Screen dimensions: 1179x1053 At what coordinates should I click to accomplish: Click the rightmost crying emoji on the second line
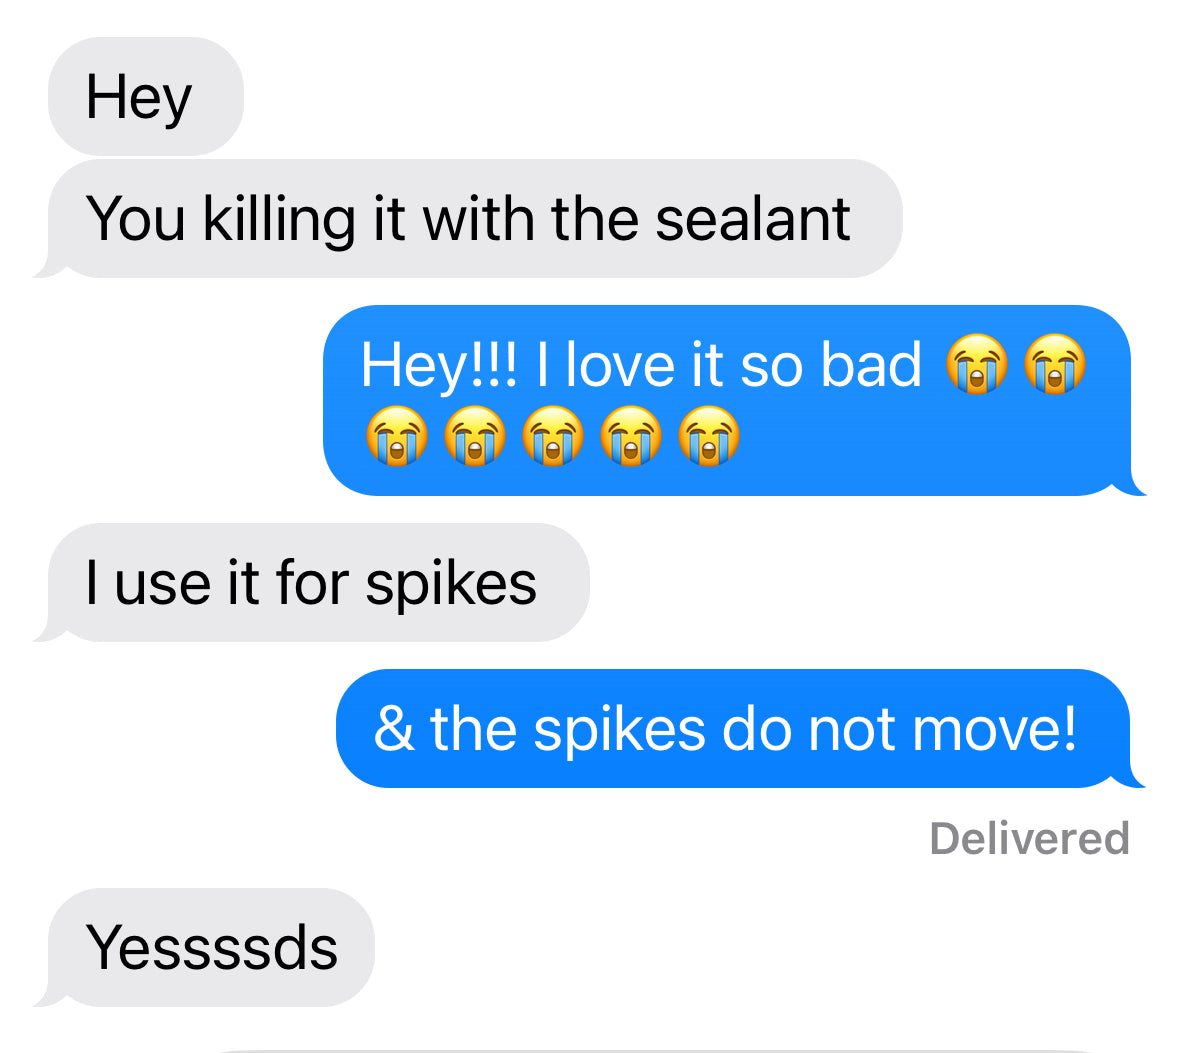(709, 437)
